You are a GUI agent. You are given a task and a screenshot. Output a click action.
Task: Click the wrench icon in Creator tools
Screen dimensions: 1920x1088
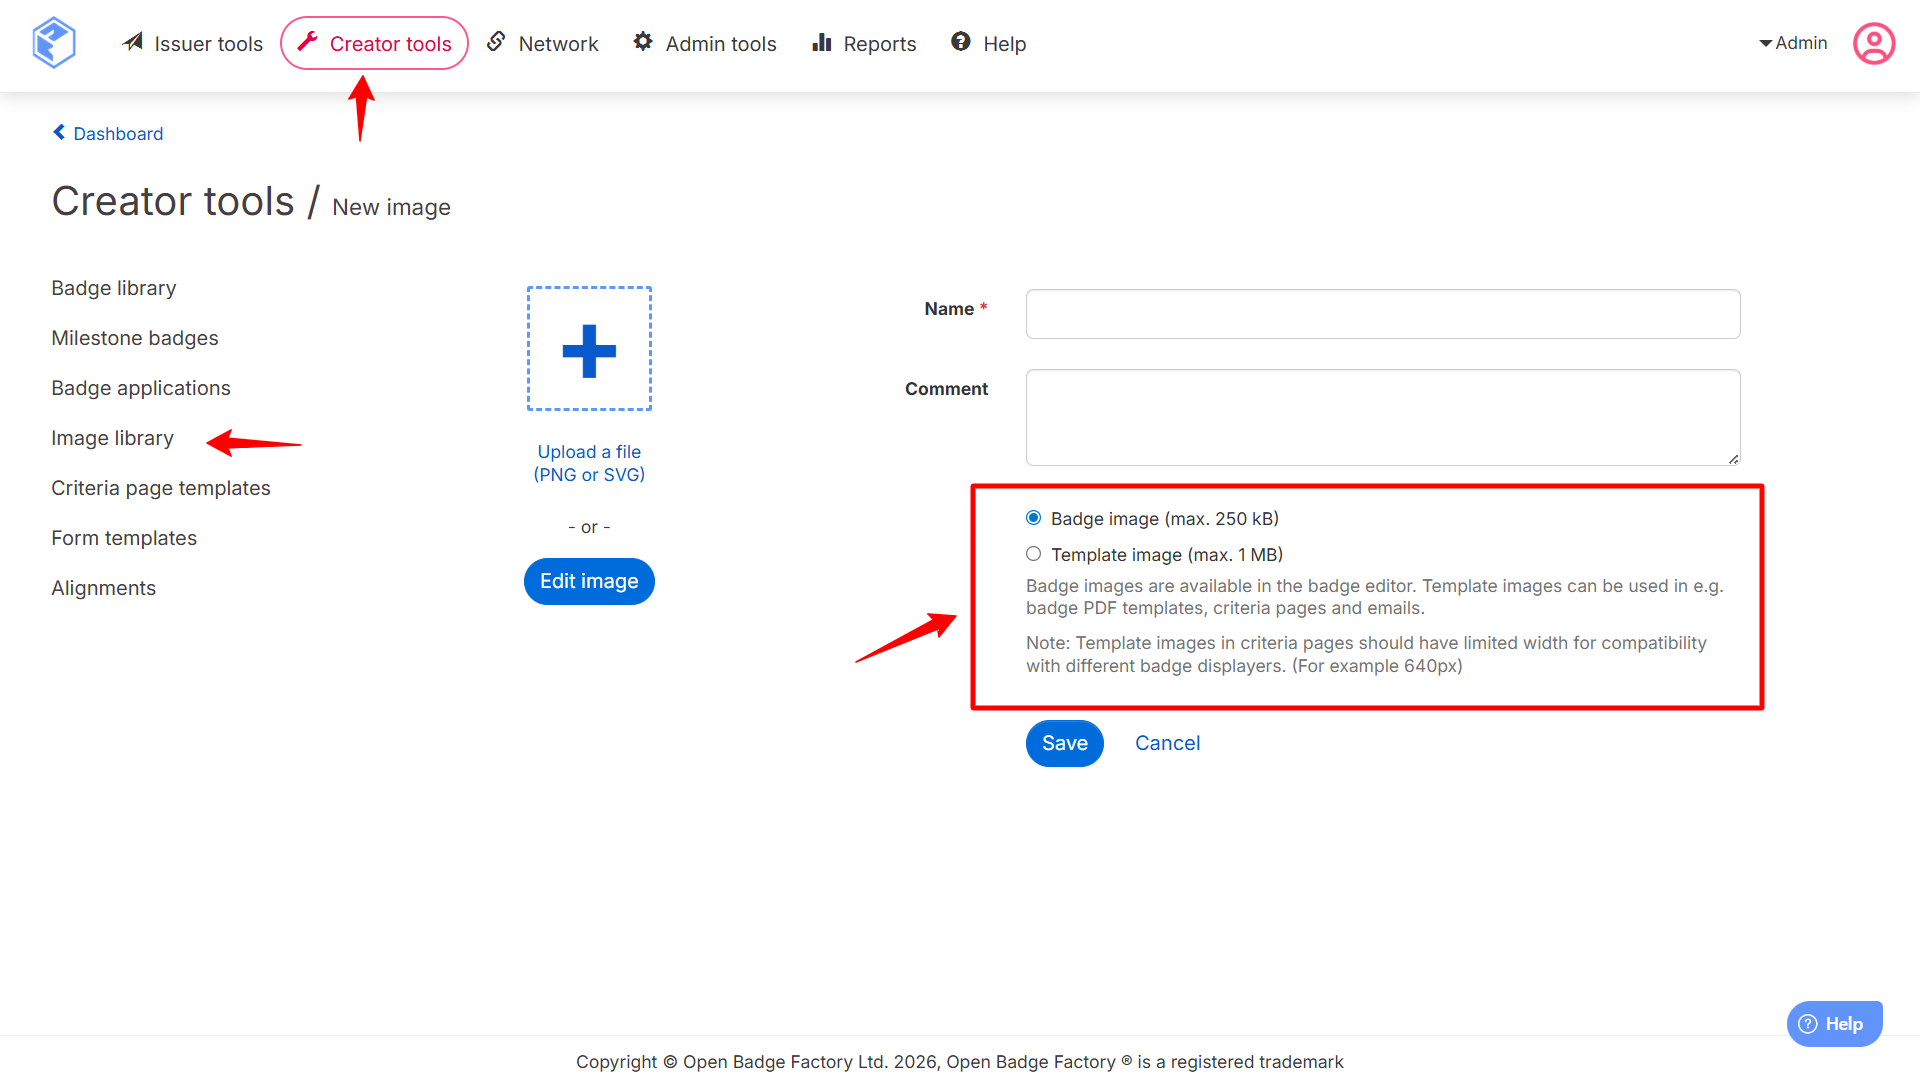(308, 42)
